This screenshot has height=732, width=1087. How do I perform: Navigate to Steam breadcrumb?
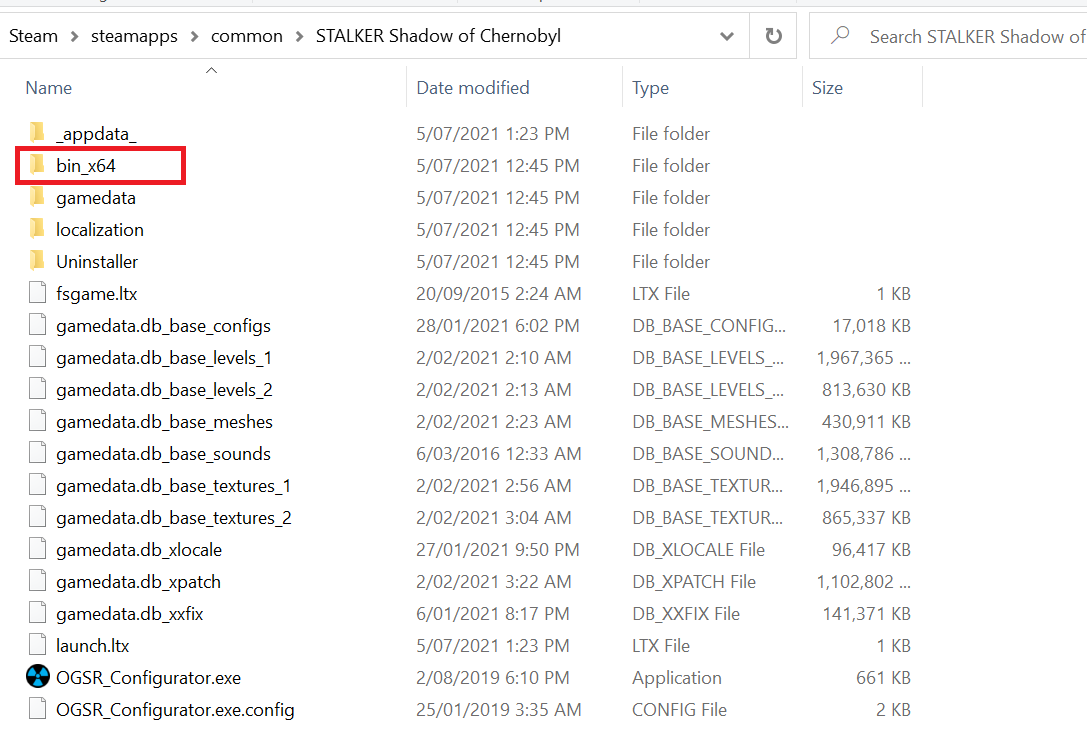(x=34, y=36)
